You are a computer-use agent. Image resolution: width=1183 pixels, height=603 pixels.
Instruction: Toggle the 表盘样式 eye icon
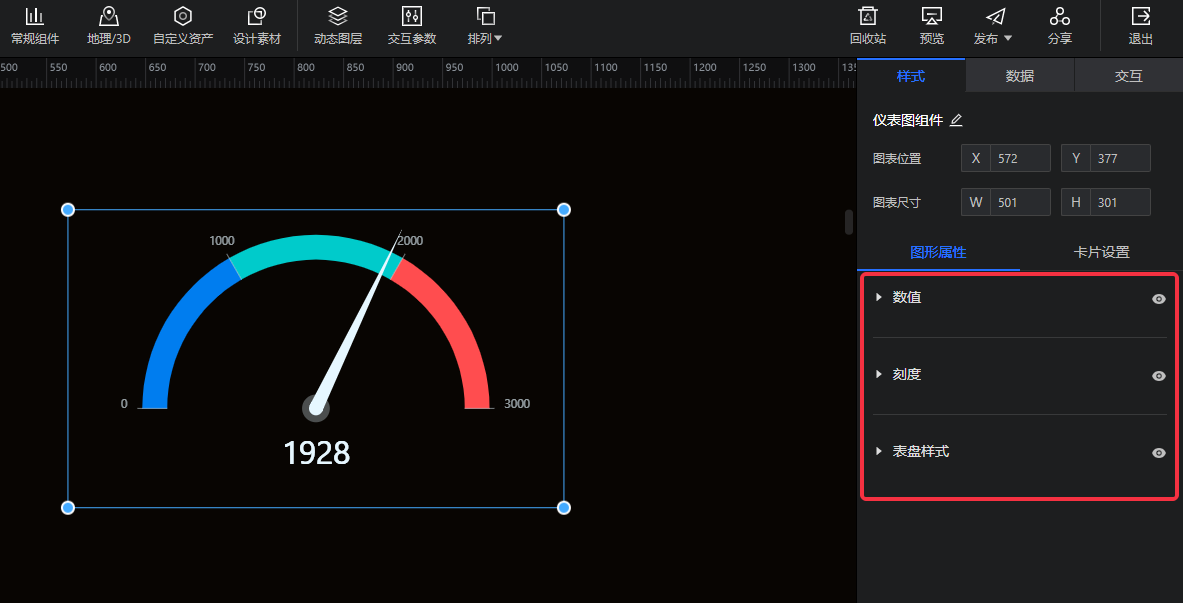click(x=1158, y=453)
